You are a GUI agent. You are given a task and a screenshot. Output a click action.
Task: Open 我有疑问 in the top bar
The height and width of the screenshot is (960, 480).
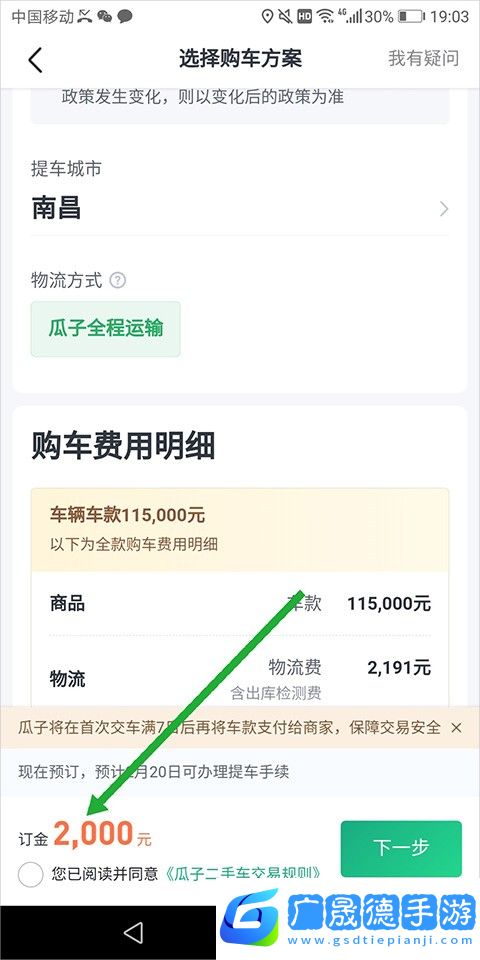[x=424, y=58]
